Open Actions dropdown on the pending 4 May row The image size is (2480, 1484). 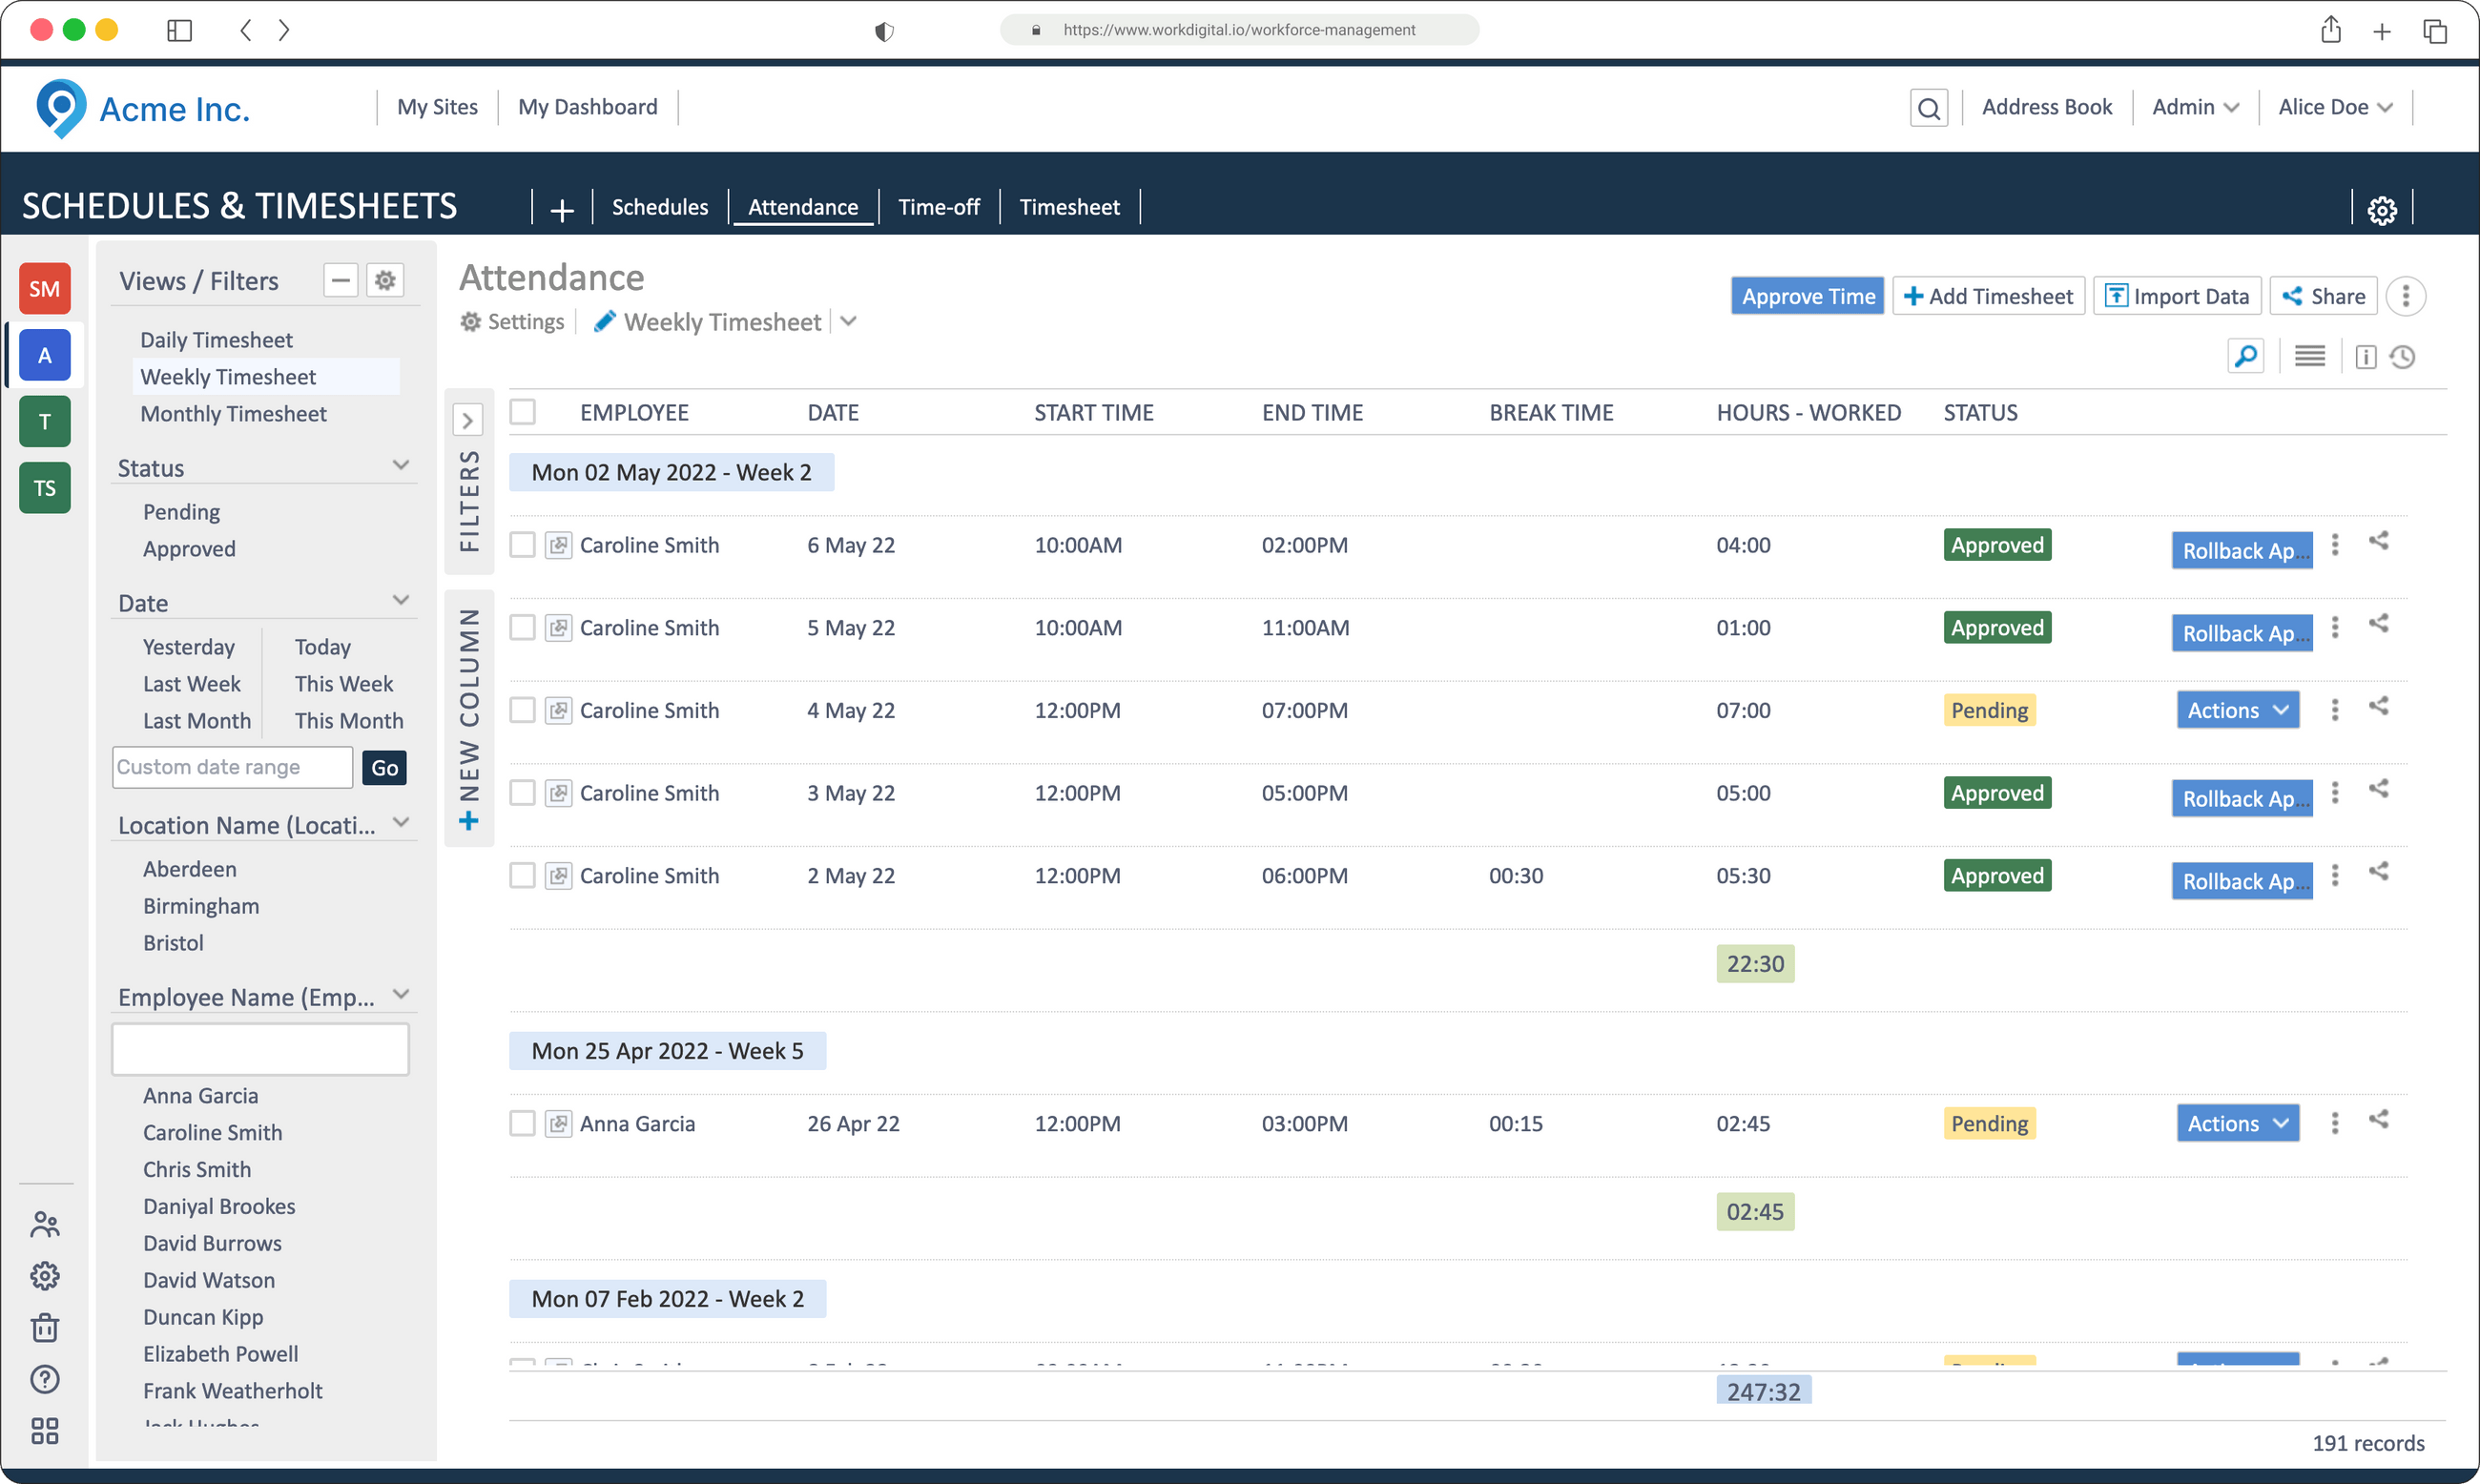[2238, 710]
